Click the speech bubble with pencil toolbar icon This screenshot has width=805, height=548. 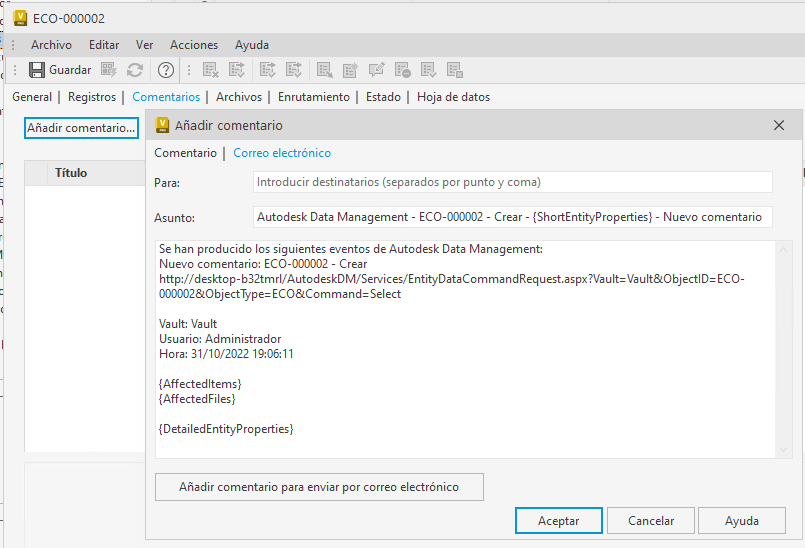tap(376, 70)
